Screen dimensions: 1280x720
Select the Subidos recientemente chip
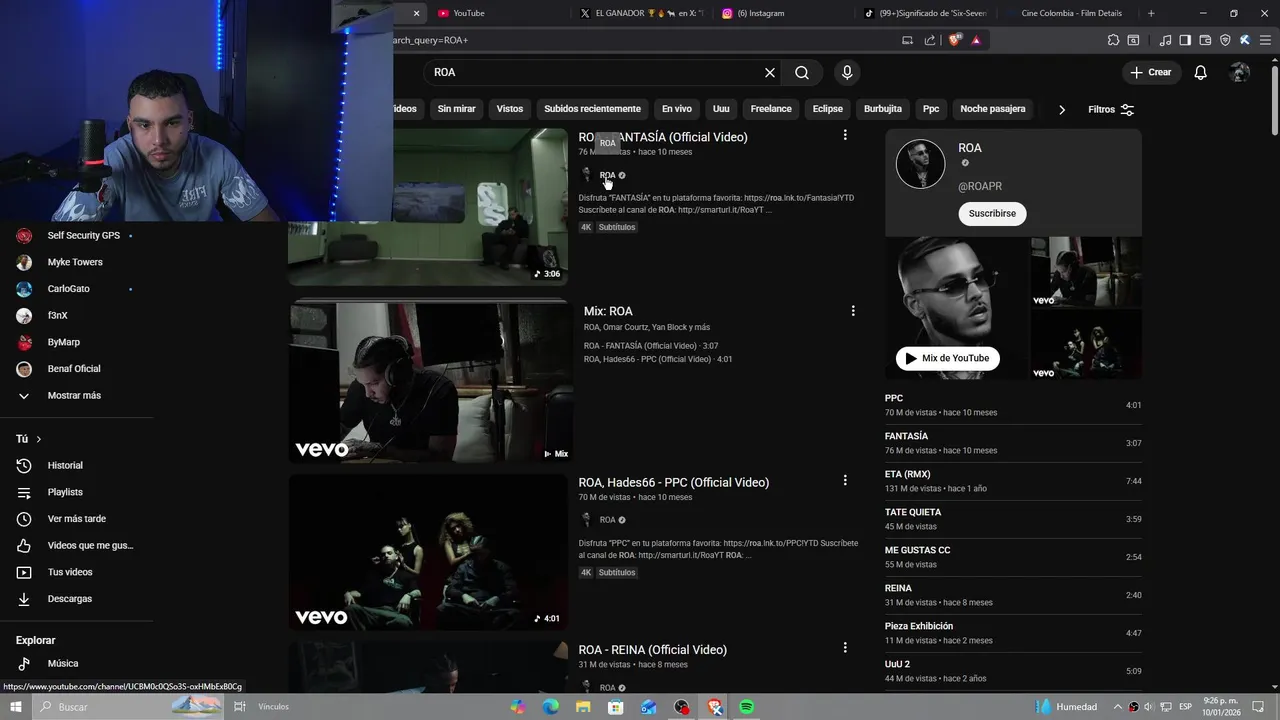click(592, 109)
